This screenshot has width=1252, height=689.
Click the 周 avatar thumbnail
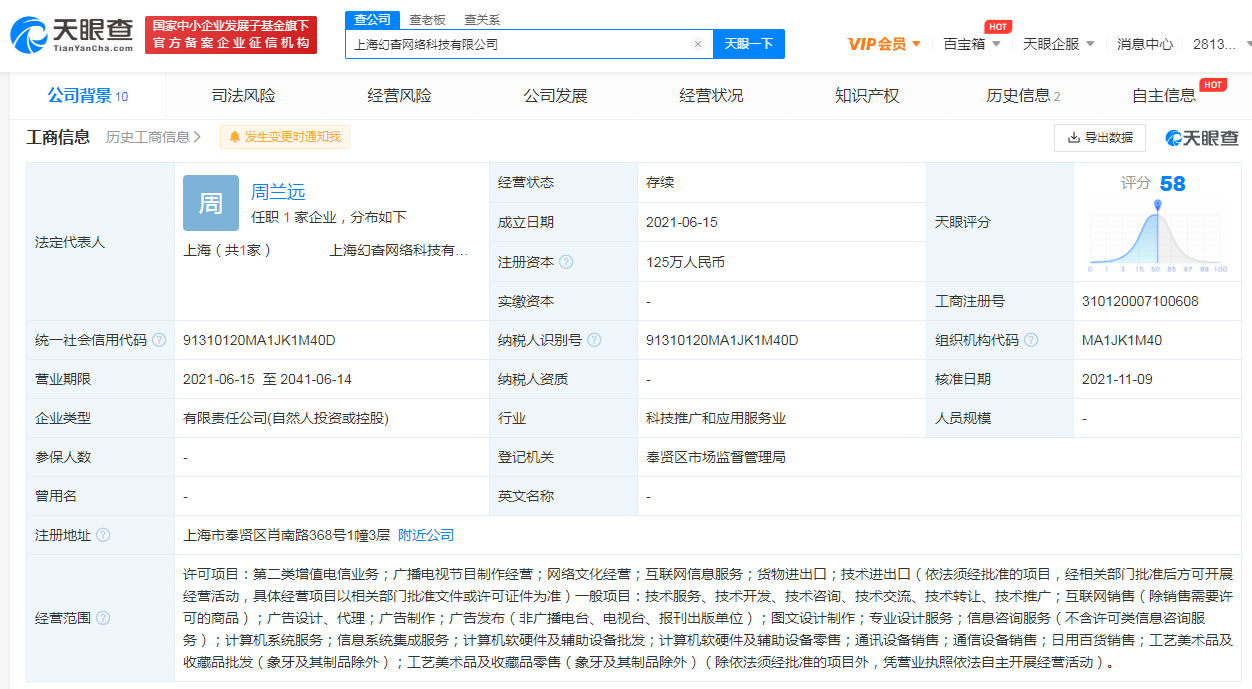pos(211,203)
